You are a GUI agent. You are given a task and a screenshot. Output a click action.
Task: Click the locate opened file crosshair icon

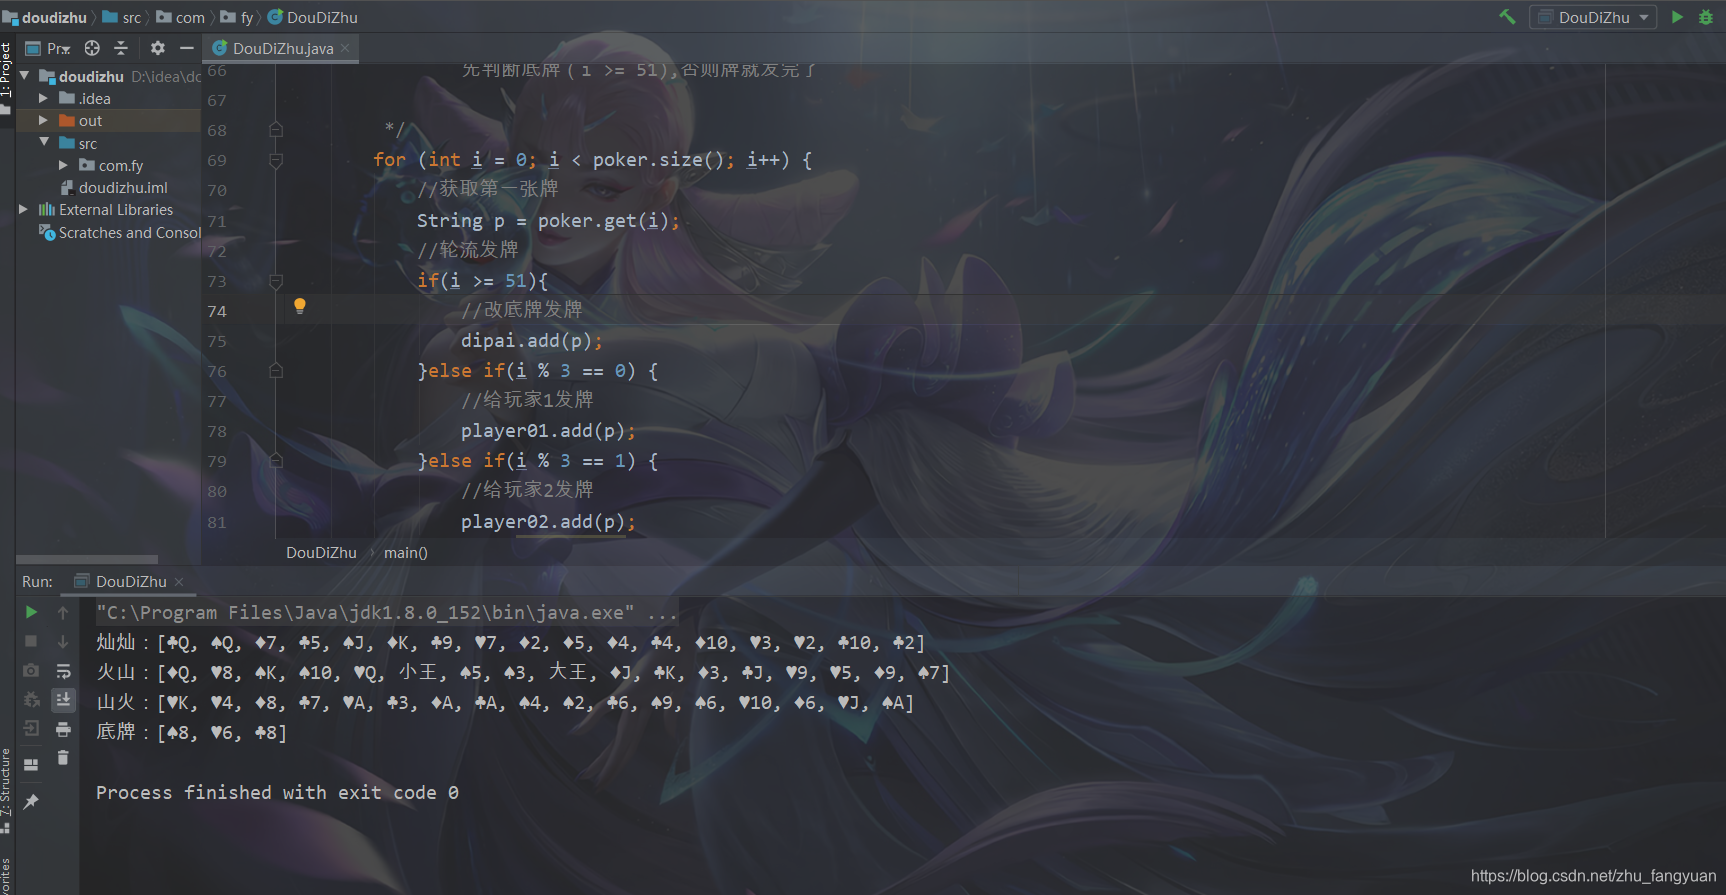coord(92,48)
